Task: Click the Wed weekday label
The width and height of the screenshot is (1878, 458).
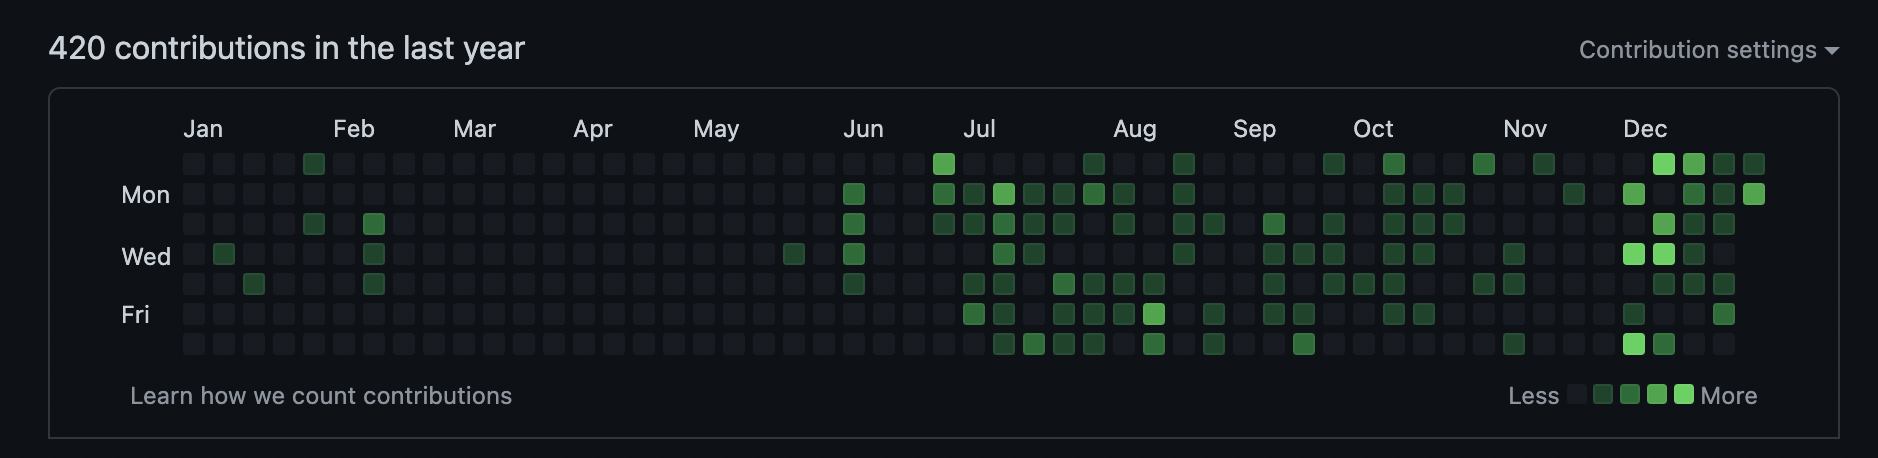Action: coord(146,257)
